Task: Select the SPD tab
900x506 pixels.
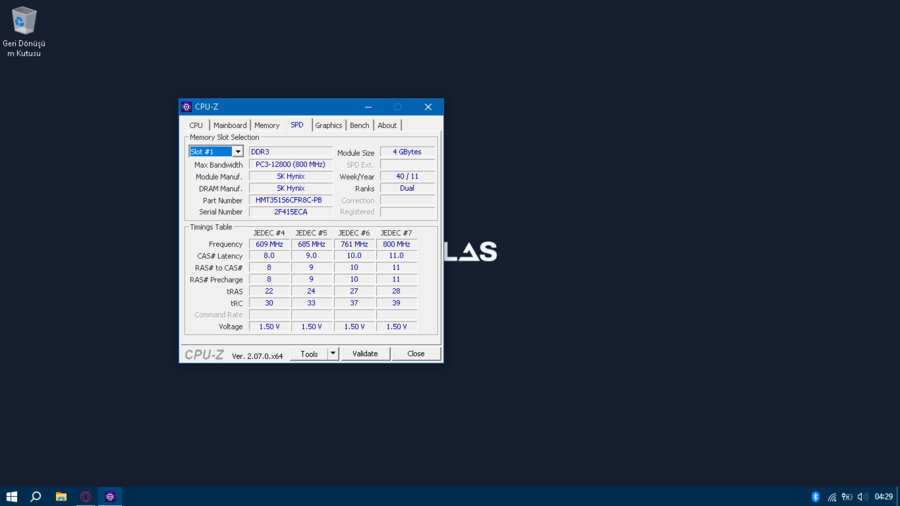Action: (297, 124)
